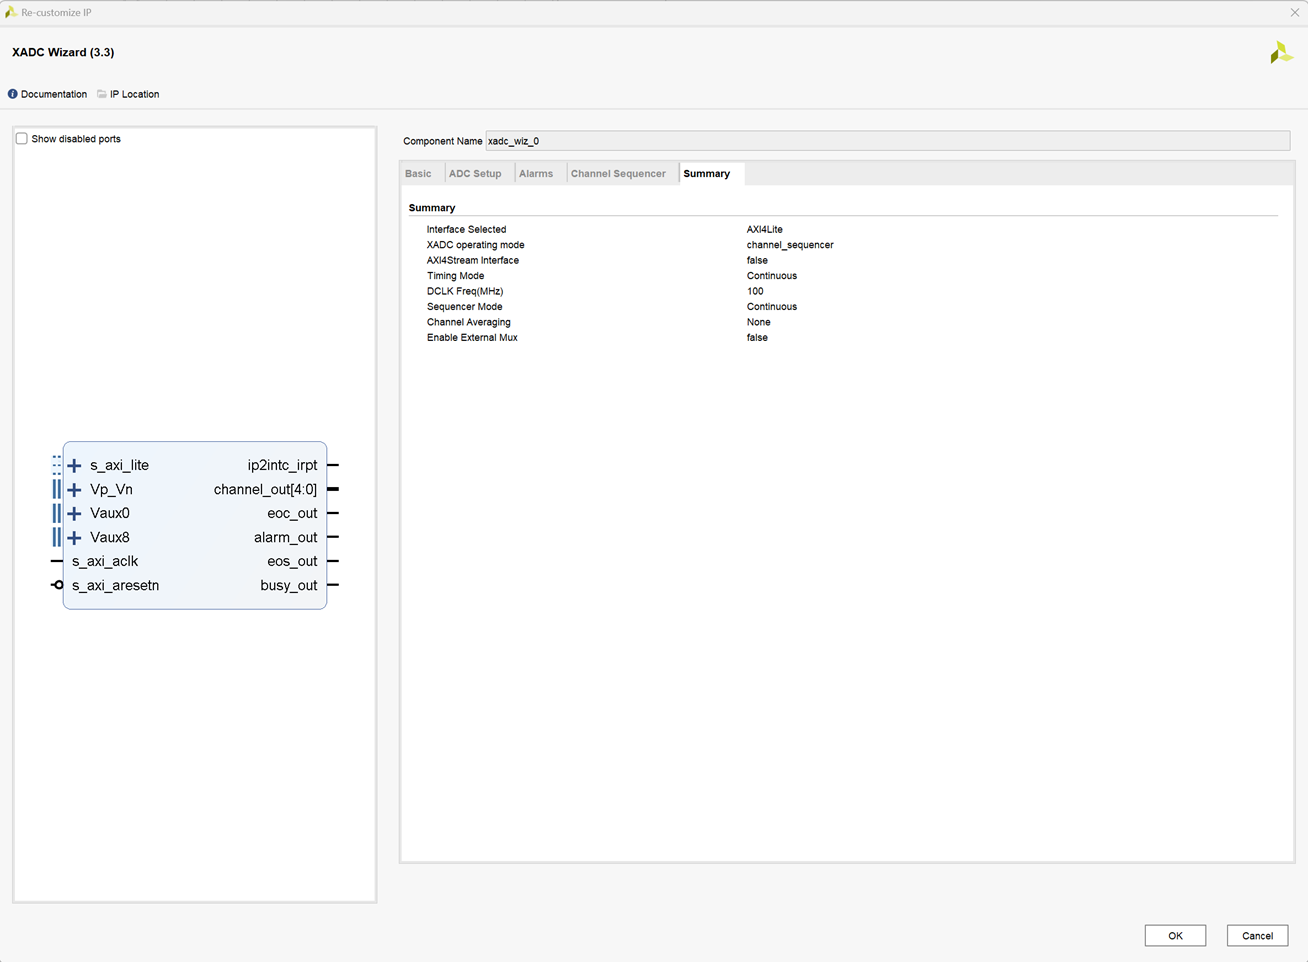
Task: Click the alarm_out output port
Action: pos(285,537)
